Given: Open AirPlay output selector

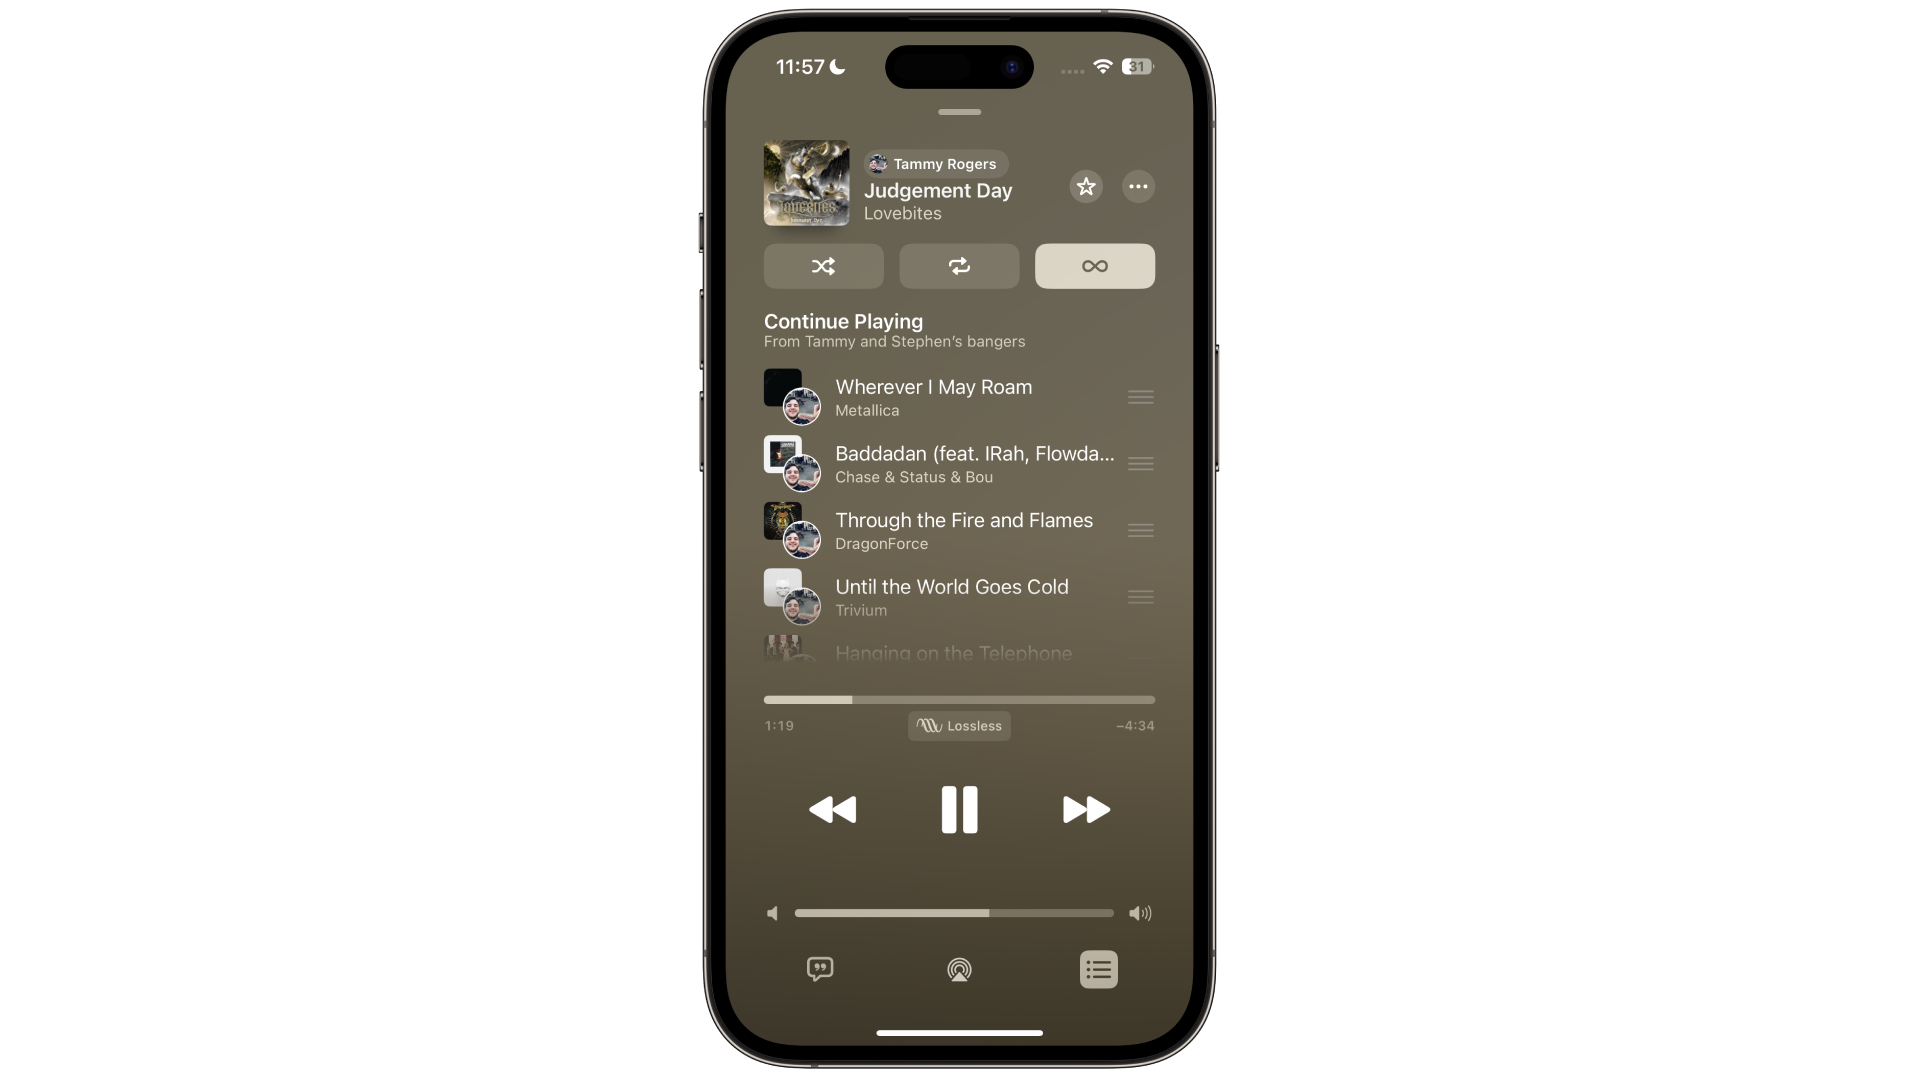Looking at the screenshot, I should point(959,968).
